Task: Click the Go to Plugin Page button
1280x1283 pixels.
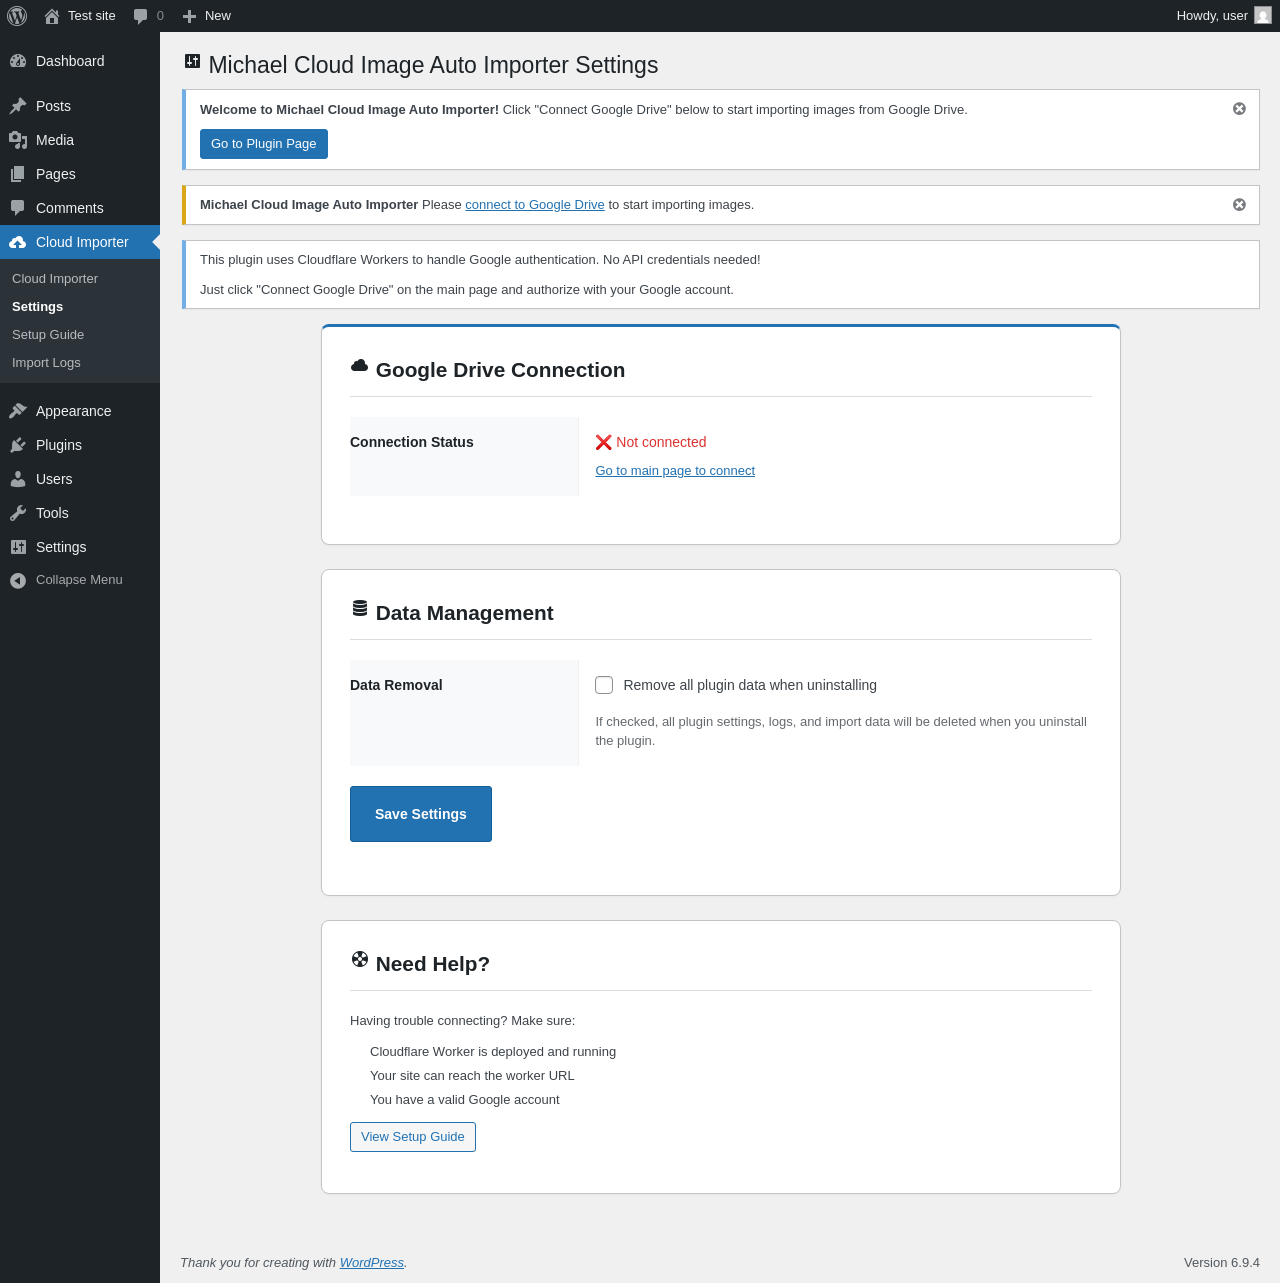Action: (x=264, y=144)
